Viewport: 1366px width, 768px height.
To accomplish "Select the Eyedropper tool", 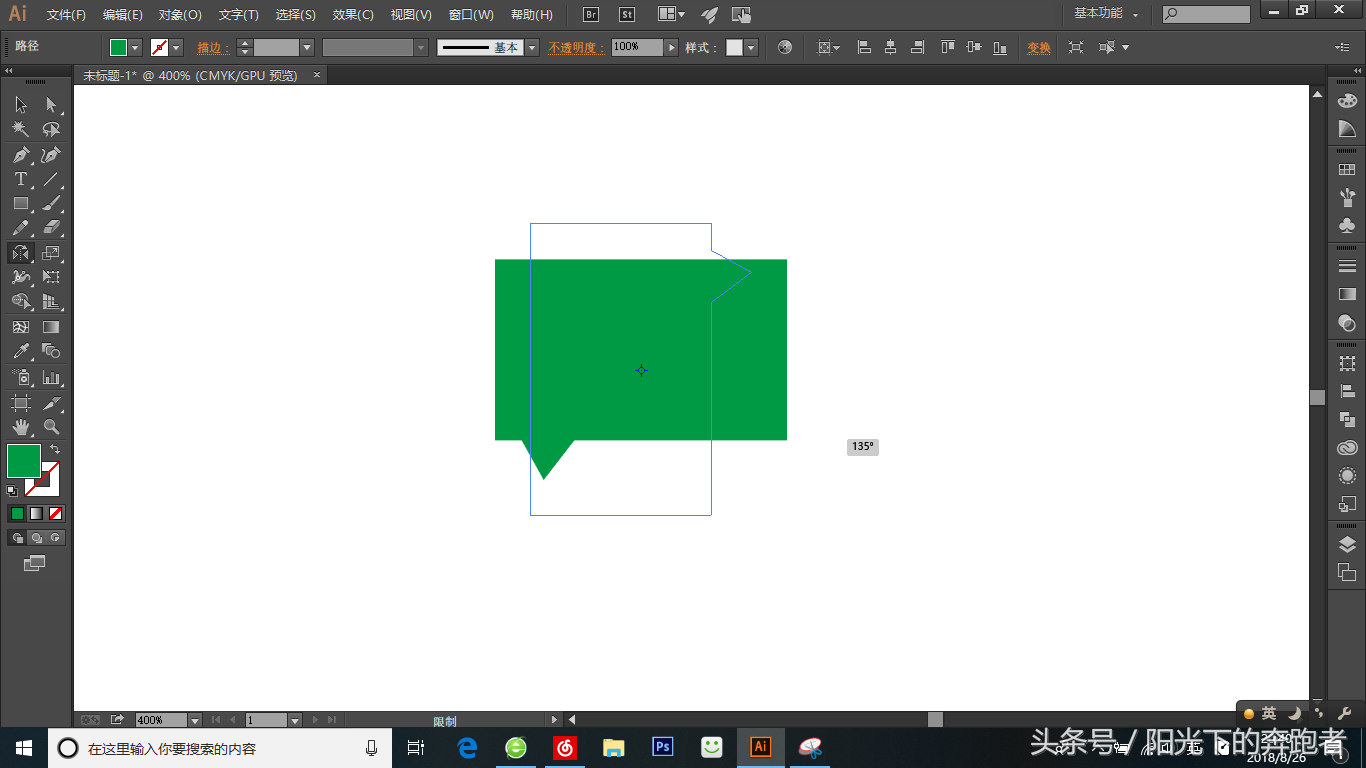I will 20,352.
